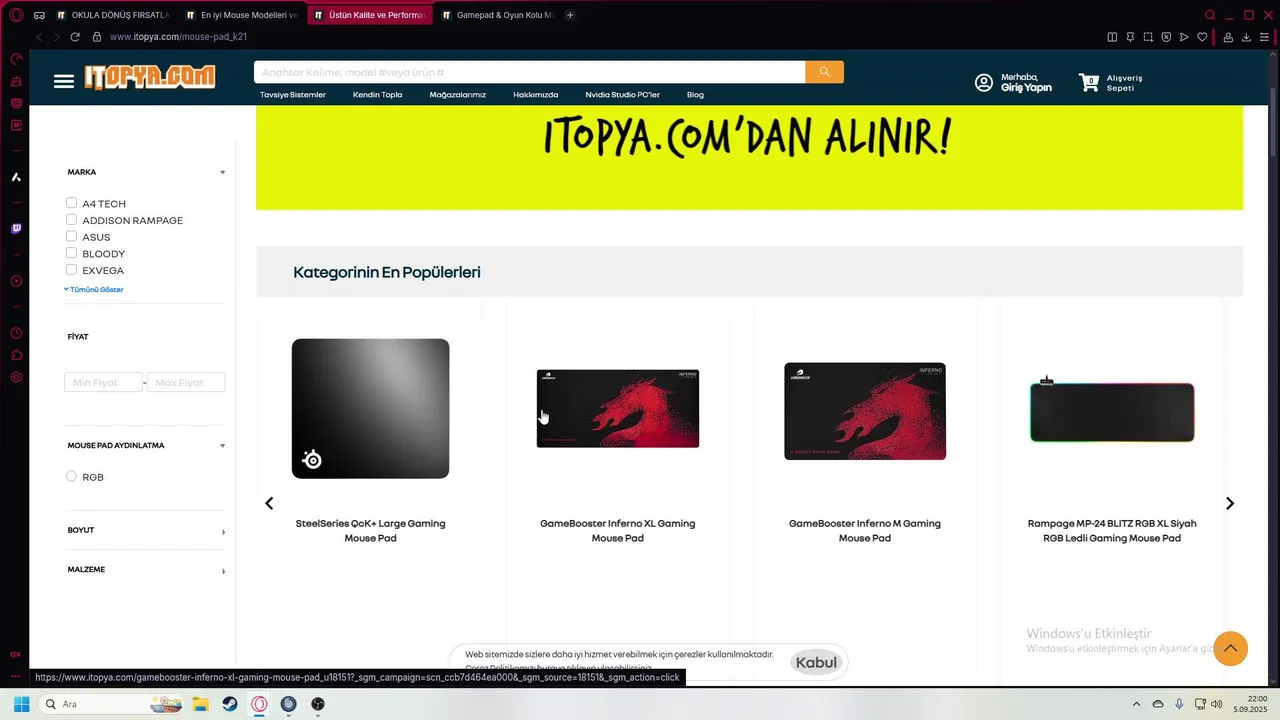Open Kendin Topla menu item

coord(377,95)
